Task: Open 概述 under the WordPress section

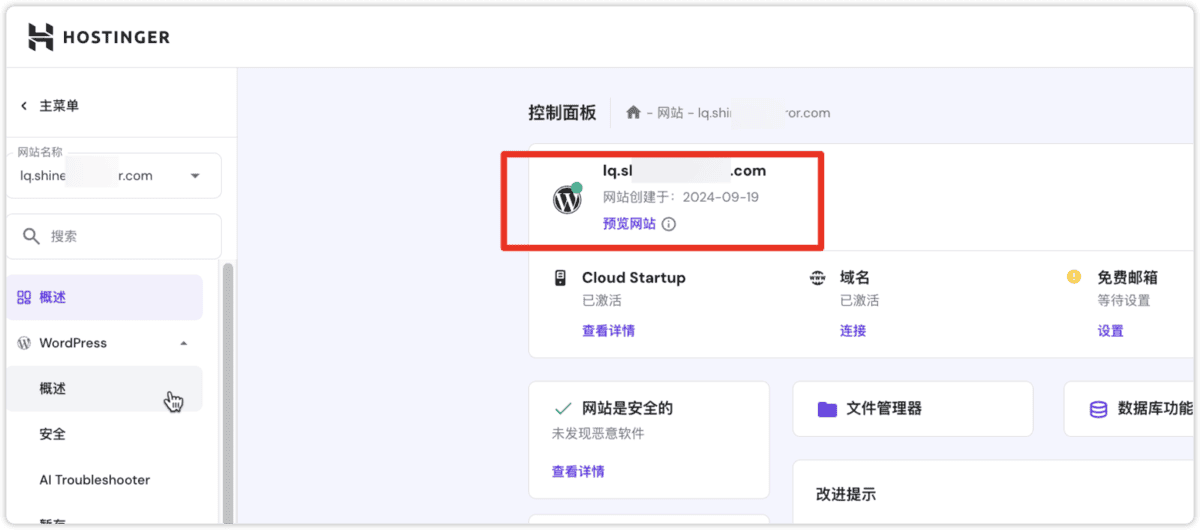Action: pos(104,389)
